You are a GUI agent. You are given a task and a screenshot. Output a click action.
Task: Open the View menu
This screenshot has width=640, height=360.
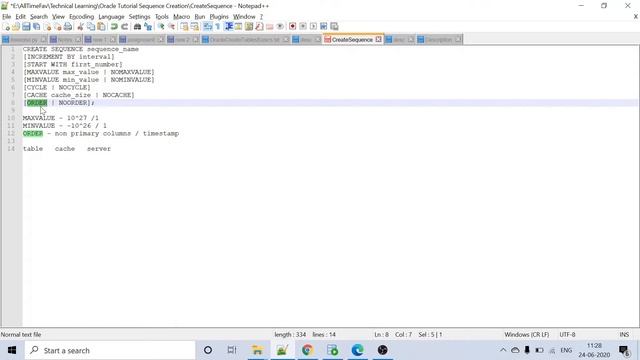pos(58,17)
